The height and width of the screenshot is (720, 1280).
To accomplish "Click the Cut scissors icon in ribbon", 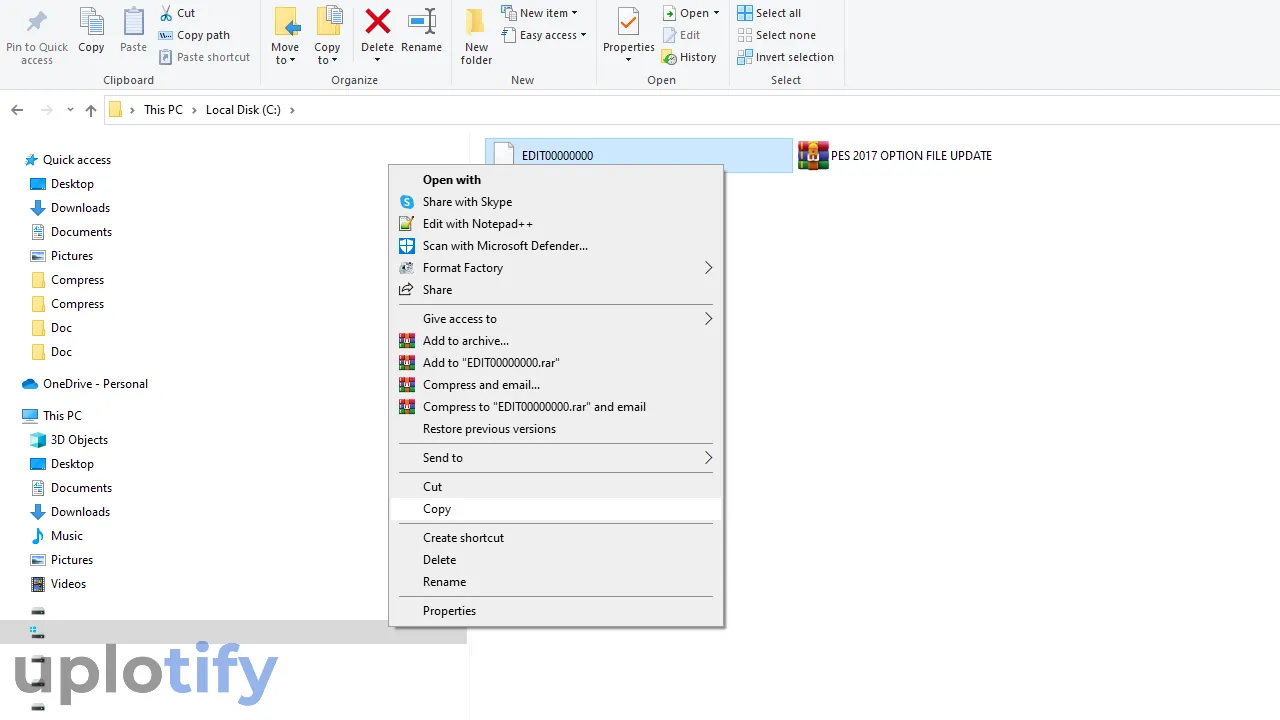I will coord(166,13).
